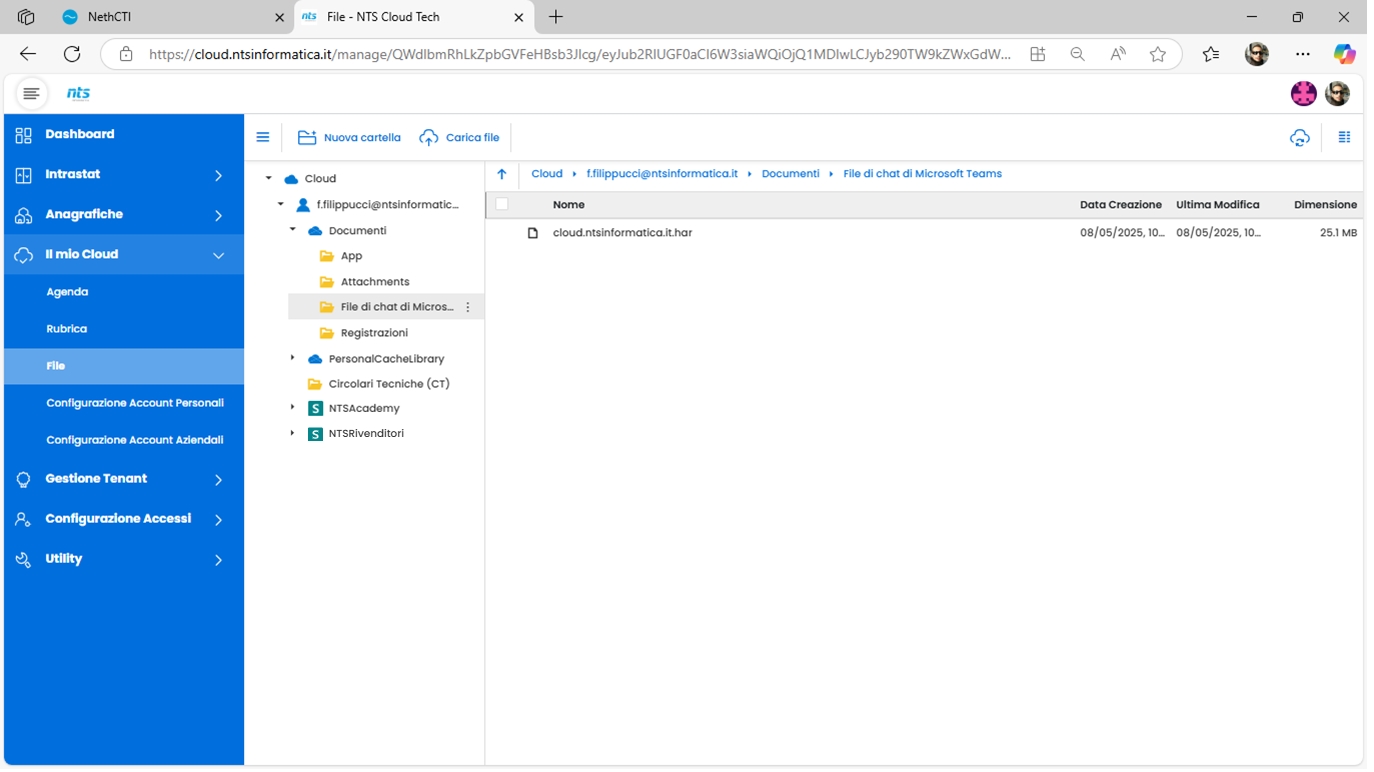Collapse the Cloud root tree node
The width and height of the screenshot is (1374, 772).
pos(269,179)
